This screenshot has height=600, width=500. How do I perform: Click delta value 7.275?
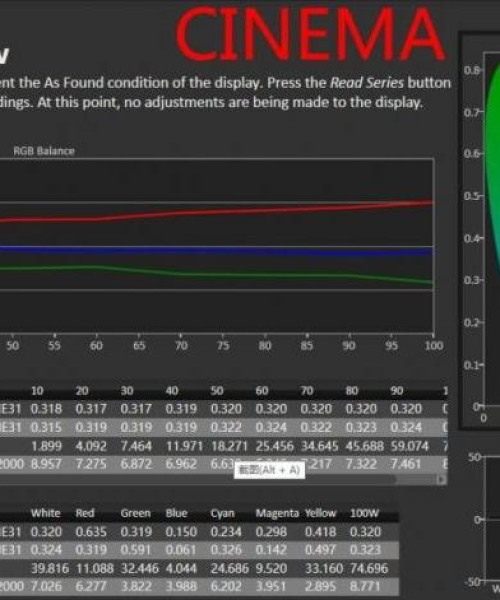pos(91,464)
